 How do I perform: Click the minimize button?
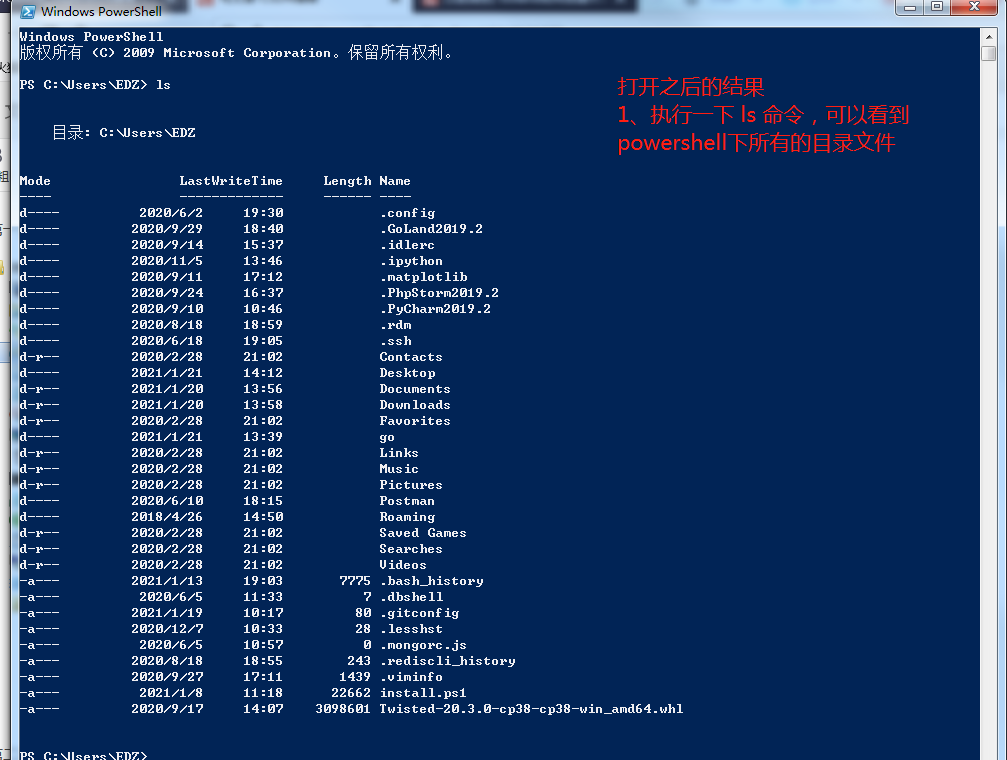[x=911, y=9]
